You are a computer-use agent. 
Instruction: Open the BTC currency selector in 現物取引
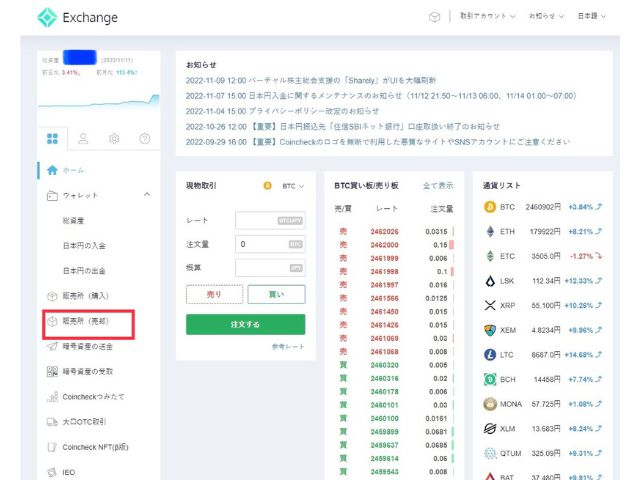284,186
